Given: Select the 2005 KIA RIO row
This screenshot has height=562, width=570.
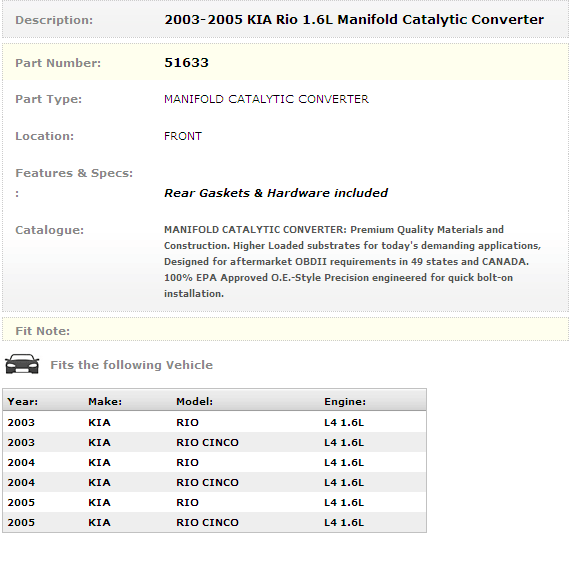Looking at the screenshot, I should click(x=214, y=502).
